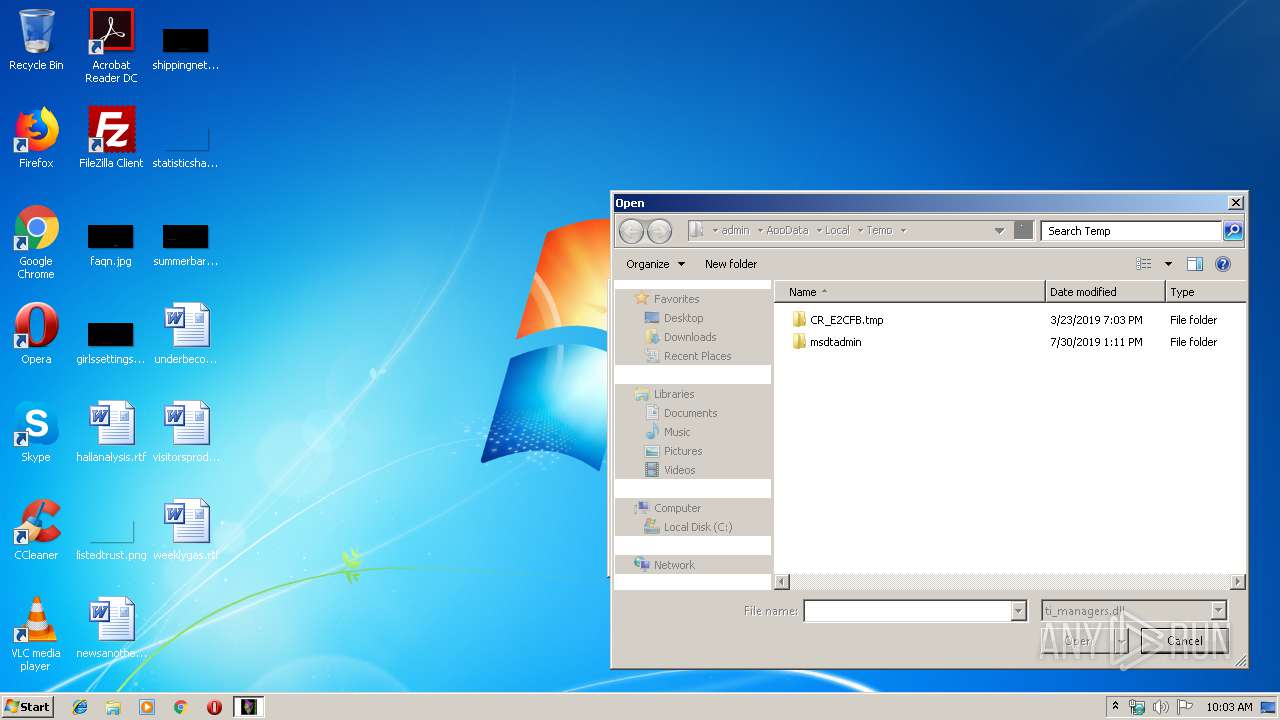
Task: Select the faqn.jpg file icon
Action: pyautogui.click(x=111, y=246)
